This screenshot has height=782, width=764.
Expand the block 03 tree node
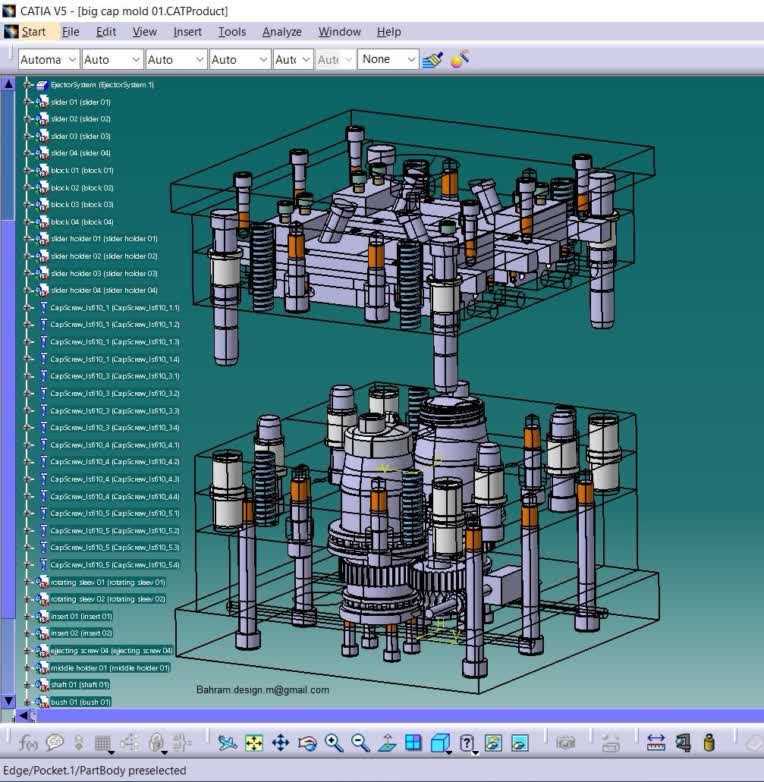tap(27, 205)
